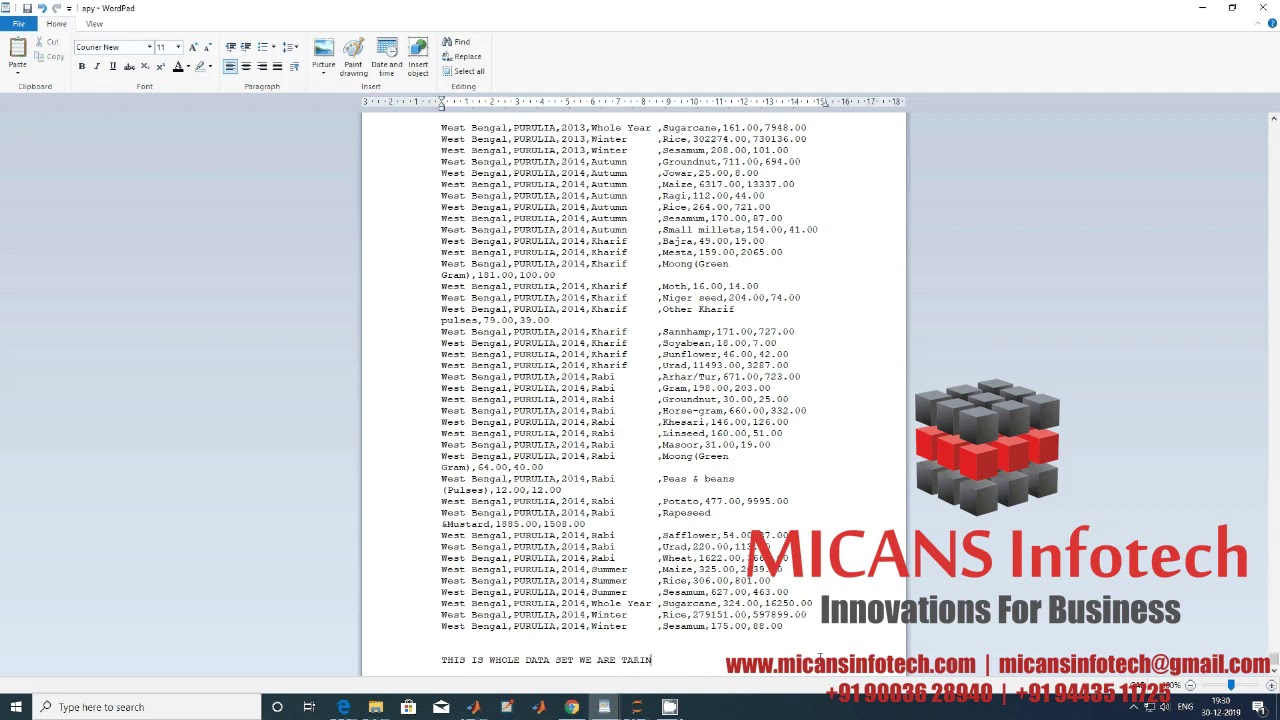Align text to the left

pos(230,67)
